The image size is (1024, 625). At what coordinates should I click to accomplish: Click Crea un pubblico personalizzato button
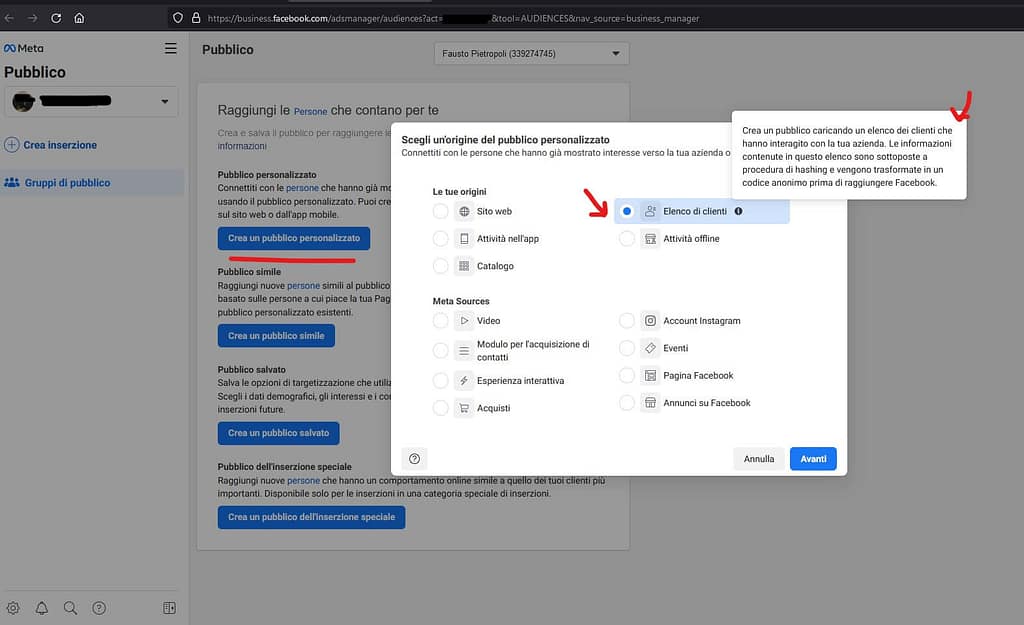pos(294,238)
